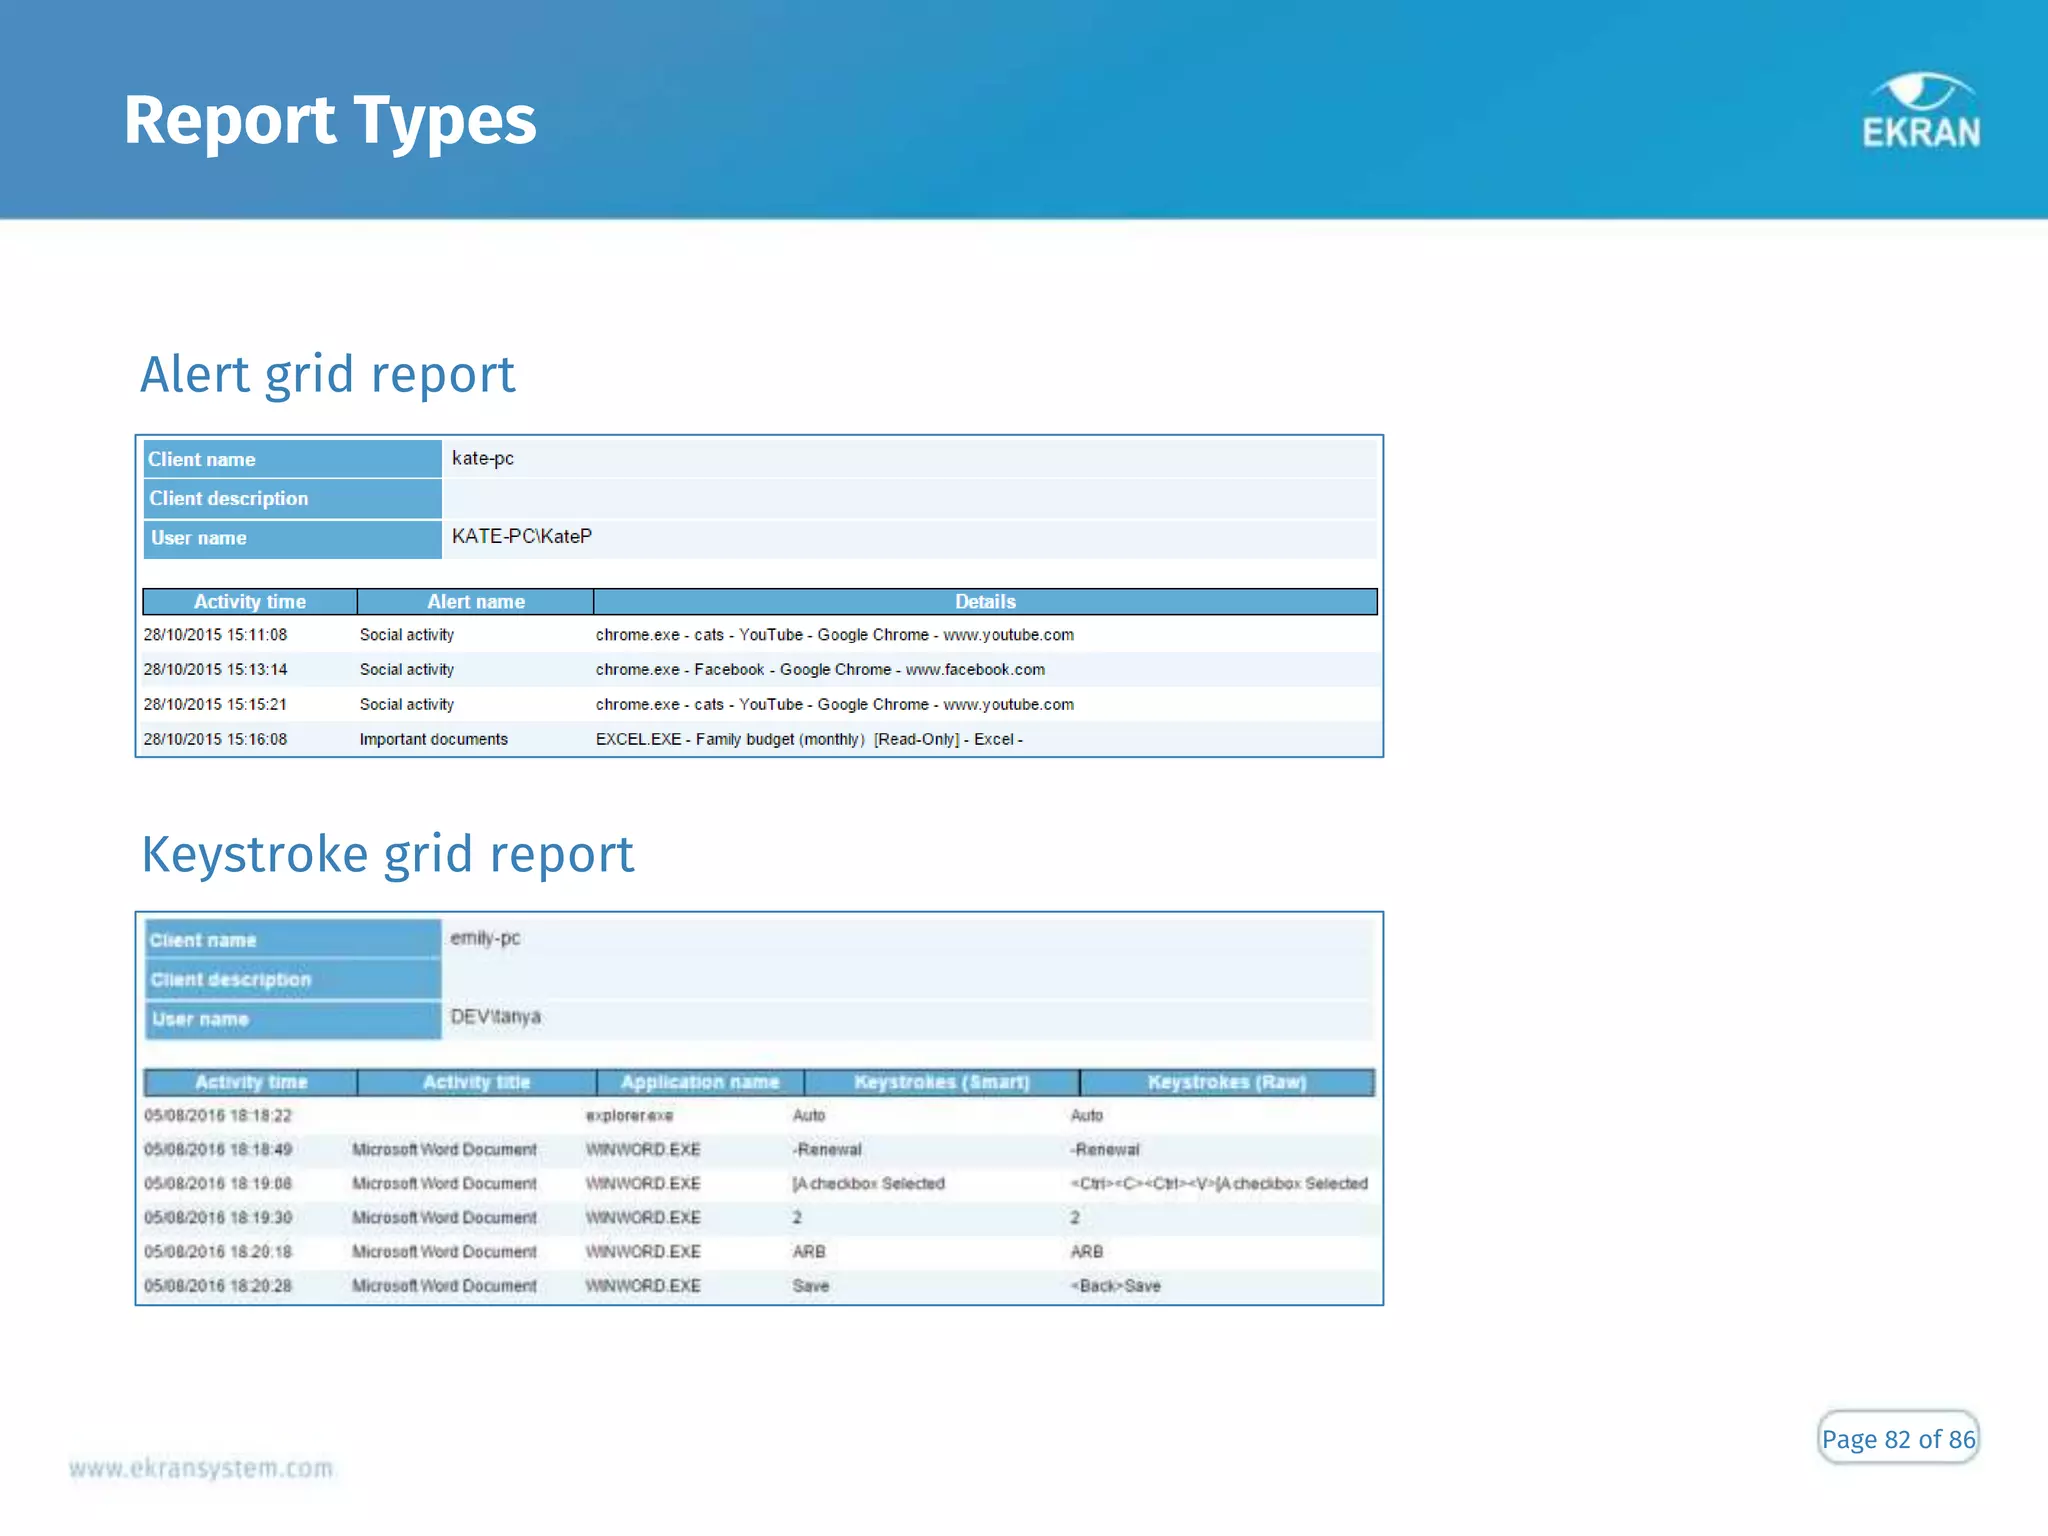Click the Details column header
The width and height of the screenshot is (2048, 1536).
click(x=985, y=601)
